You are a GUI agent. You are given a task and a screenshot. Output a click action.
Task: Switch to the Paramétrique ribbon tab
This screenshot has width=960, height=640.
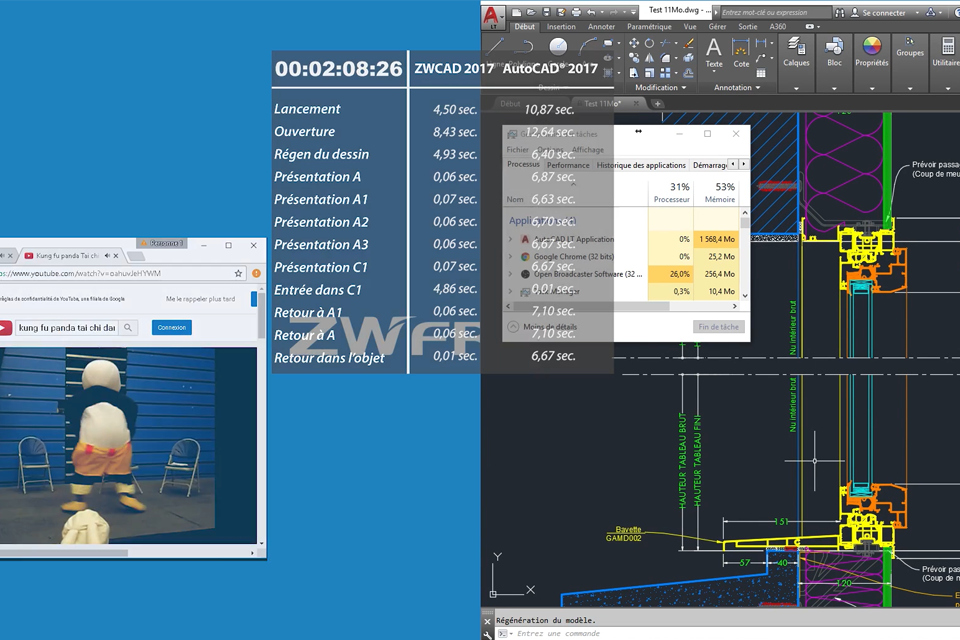(x=649, y=27)
